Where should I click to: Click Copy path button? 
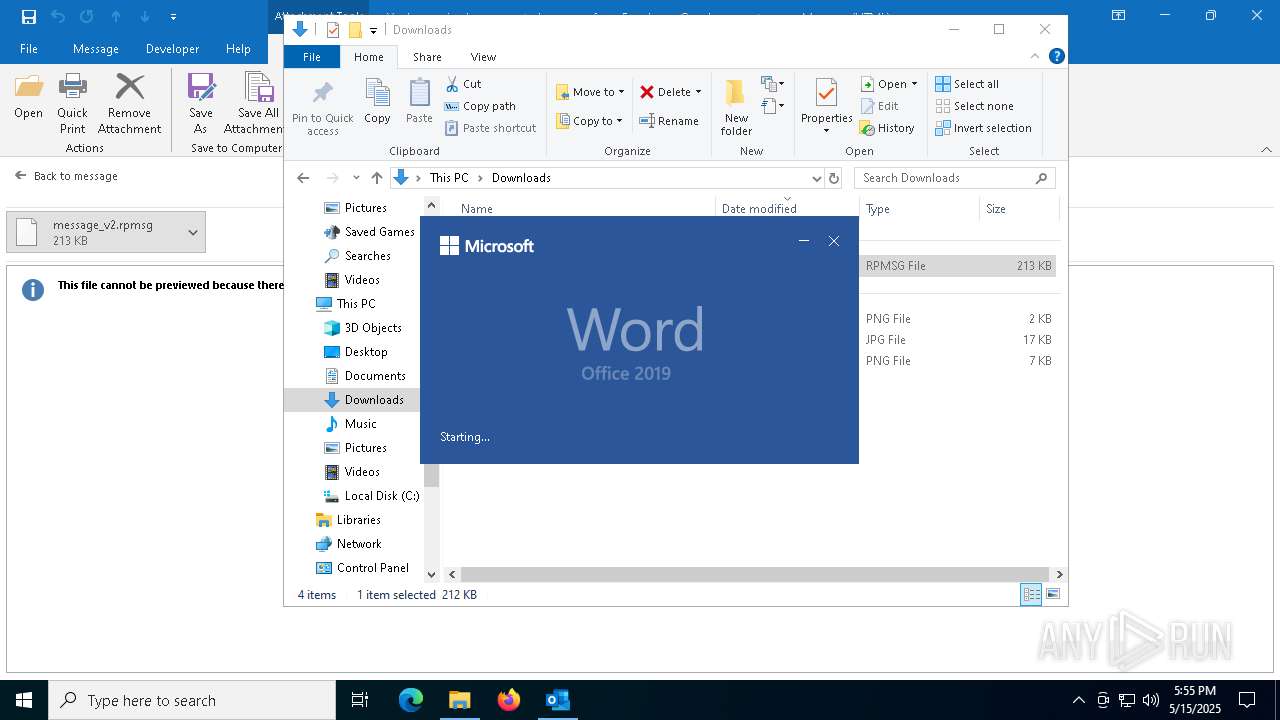point(480,106)
